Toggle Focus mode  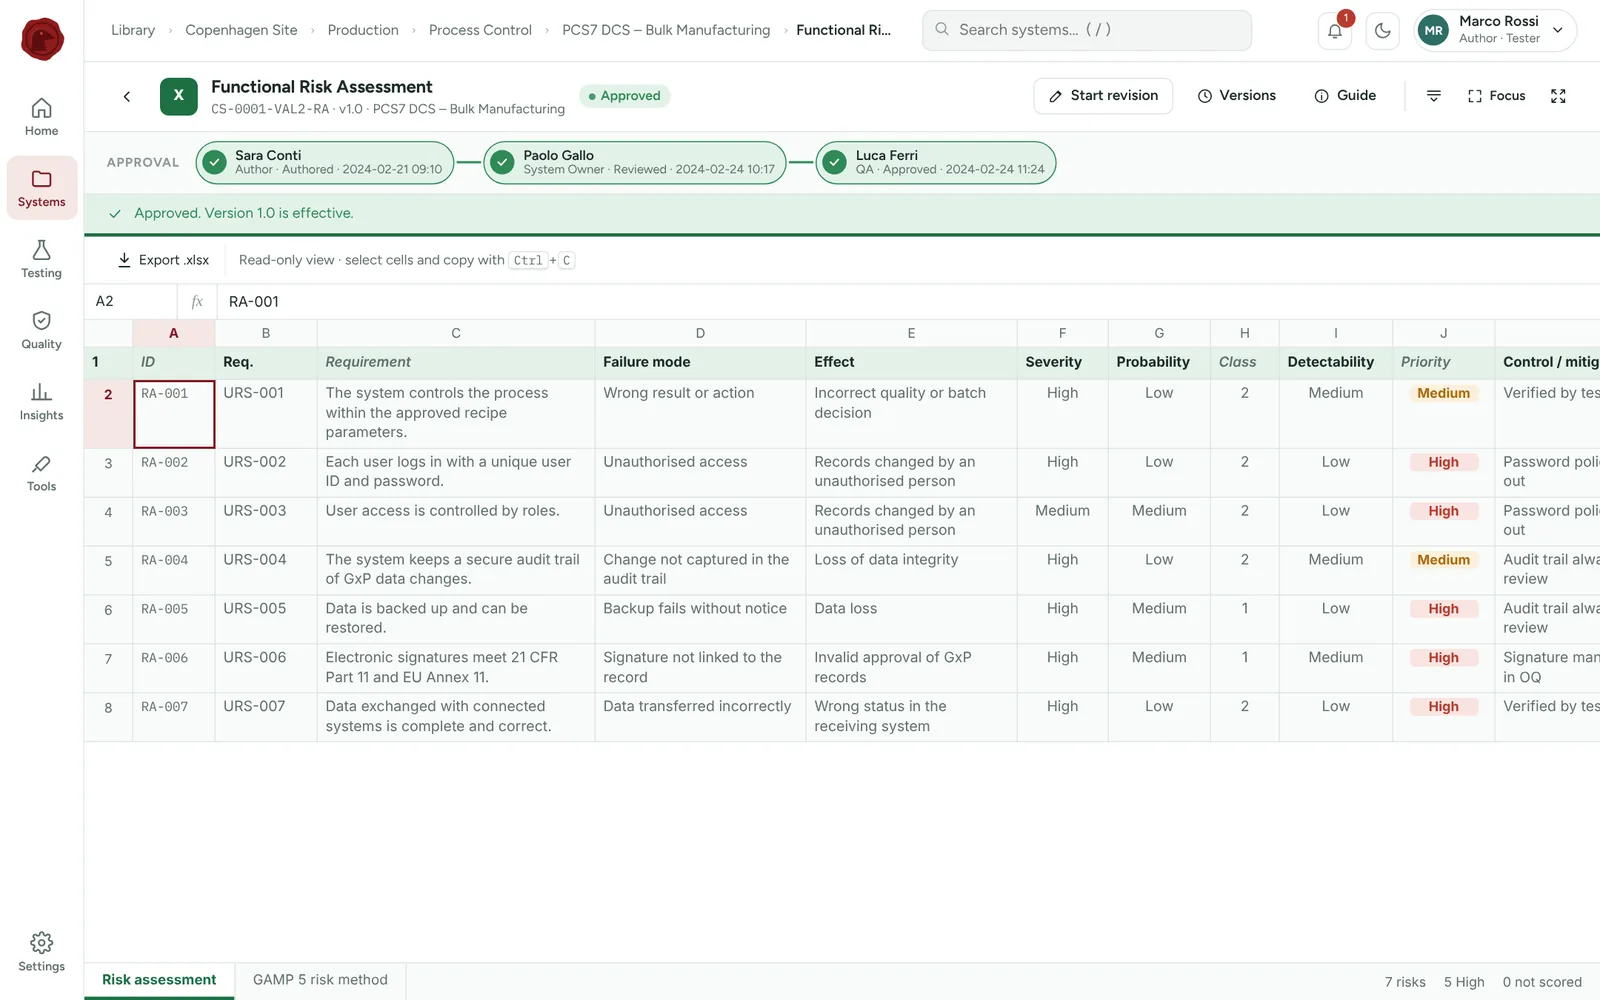(x=1497, y=96)
